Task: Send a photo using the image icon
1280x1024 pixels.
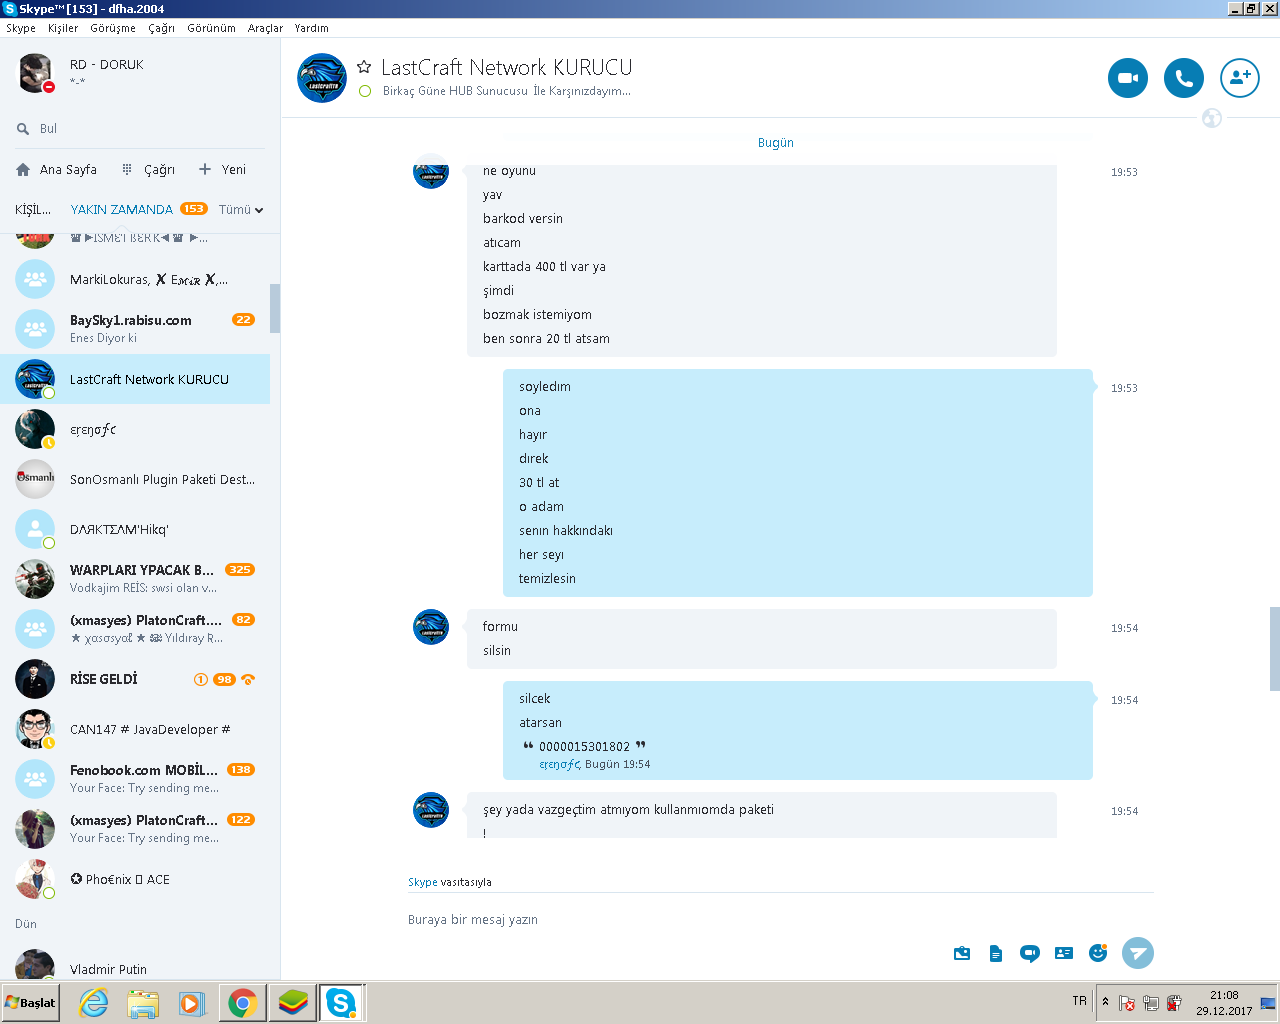Action: click(x=962, y=953)
